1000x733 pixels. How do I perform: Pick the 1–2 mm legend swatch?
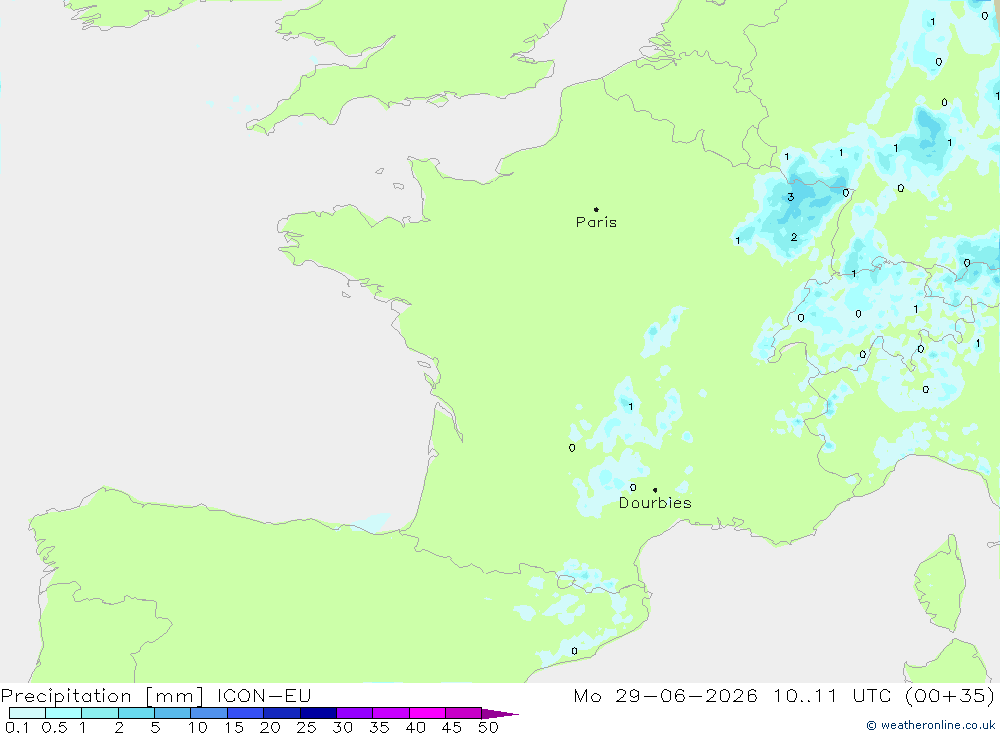coord(100,713)
